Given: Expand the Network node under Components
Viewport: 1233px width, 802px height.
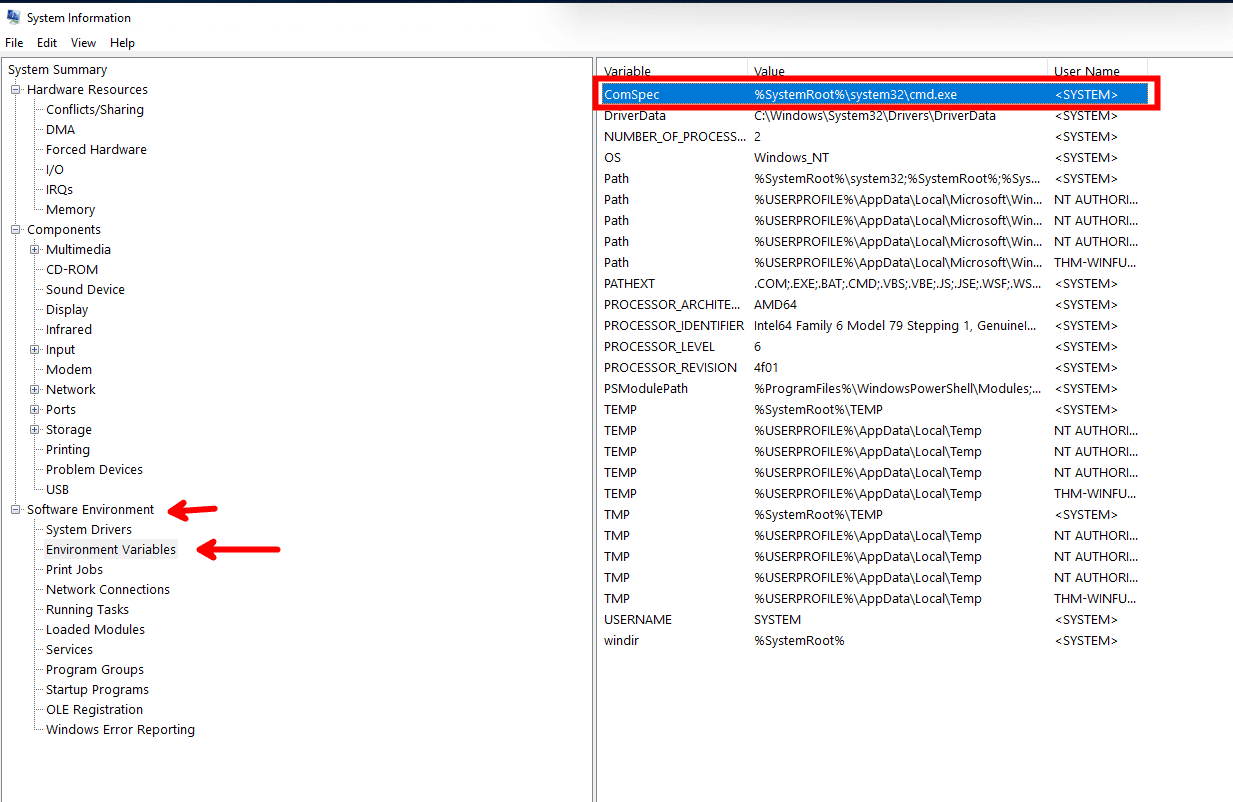Looking at the screenshot, I should pos(35,390).
